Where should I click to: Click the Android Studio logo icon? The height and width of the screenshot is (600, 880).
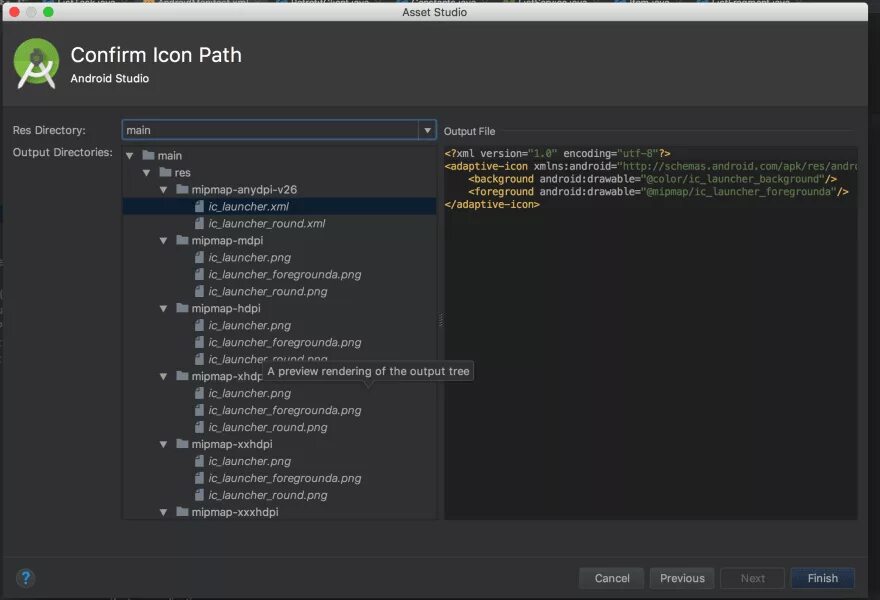(36, 63)
